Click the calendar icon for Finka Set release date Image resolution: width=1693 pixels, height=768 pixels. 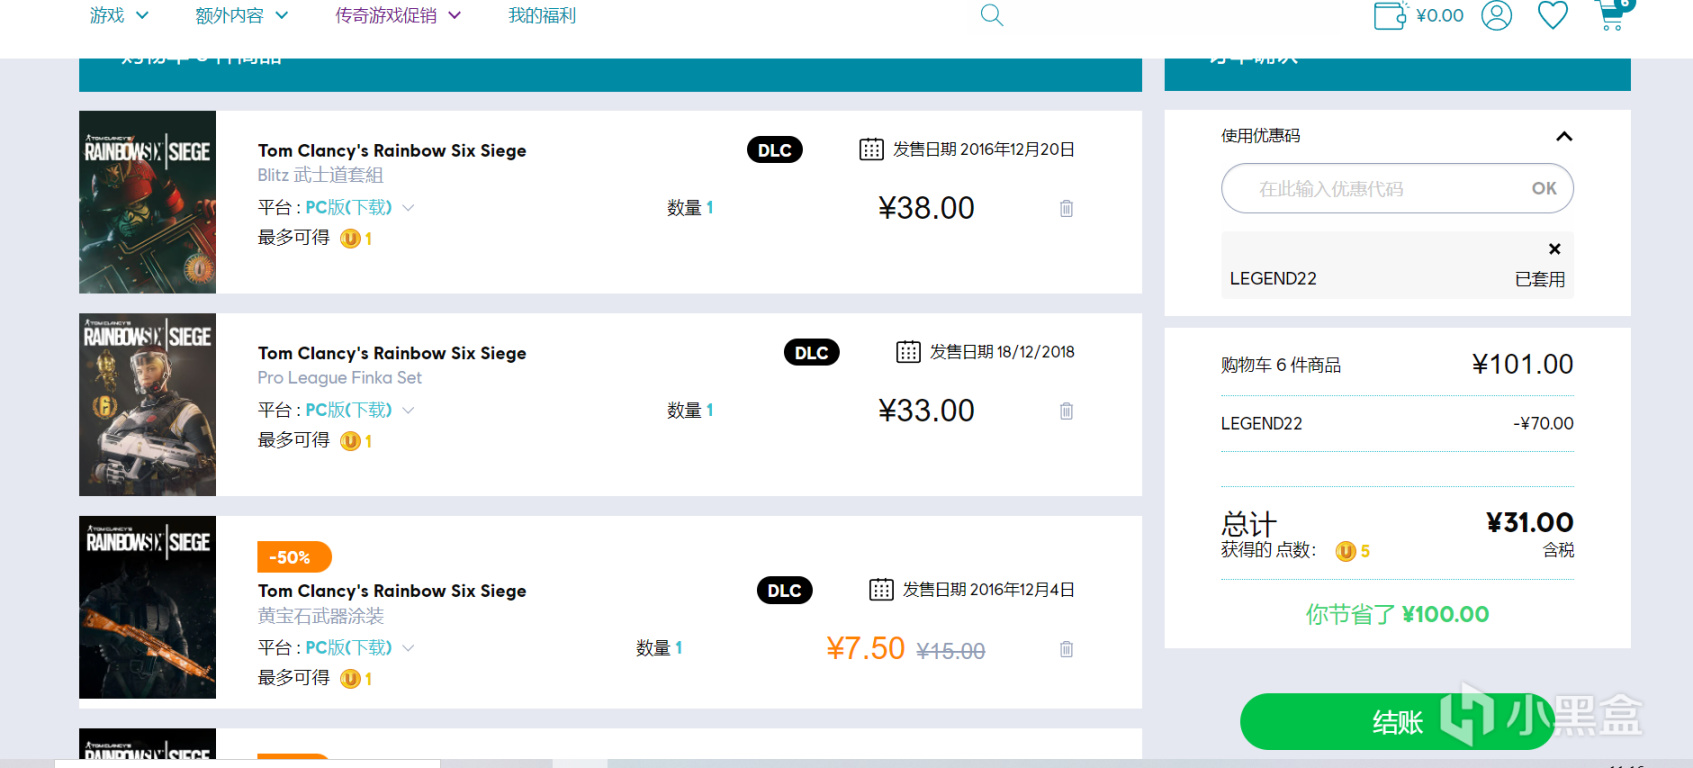[x=908, y=352]
